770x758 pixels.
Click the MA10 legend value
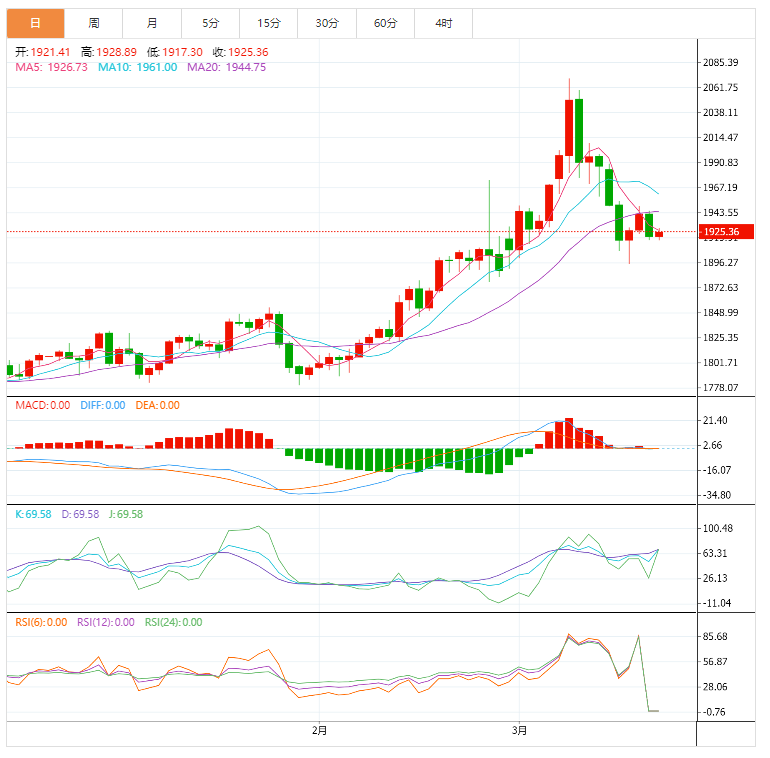tap(137, 67)
